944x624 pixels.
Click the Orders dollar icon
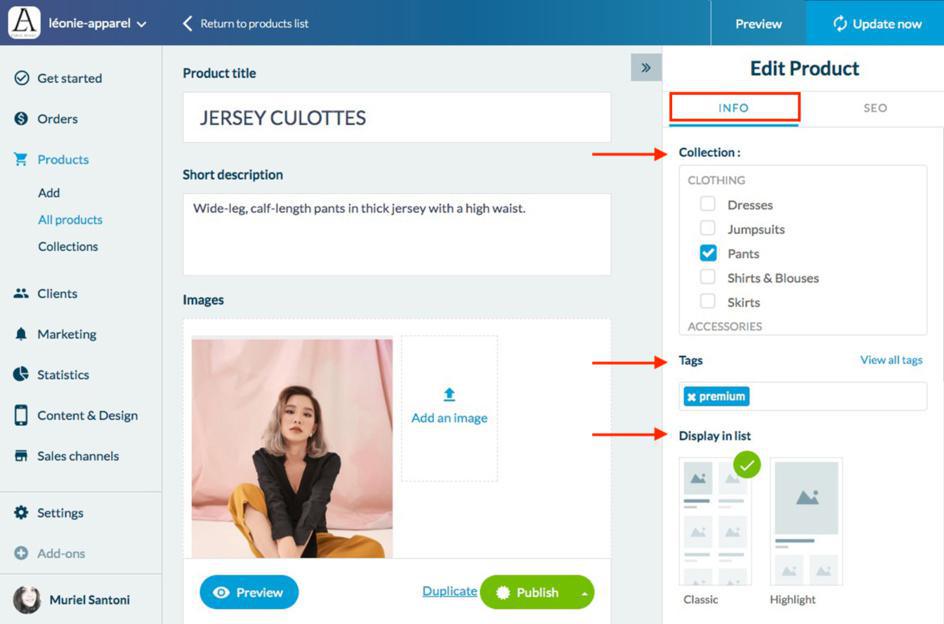click(x=21, y=119)
